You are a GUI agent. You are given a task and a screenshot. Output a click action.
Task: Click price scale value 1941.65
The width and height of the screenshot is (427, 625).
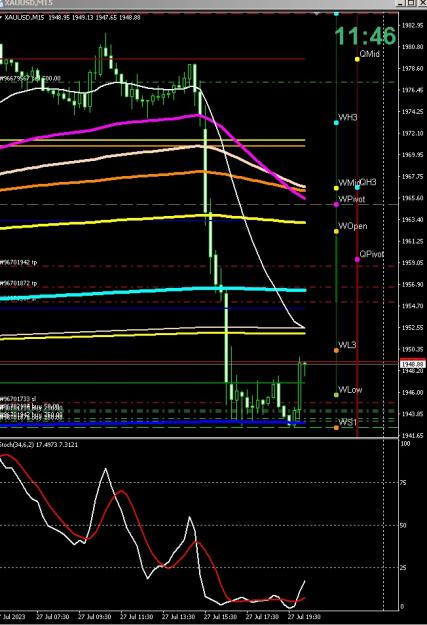(x=412, y=435)
